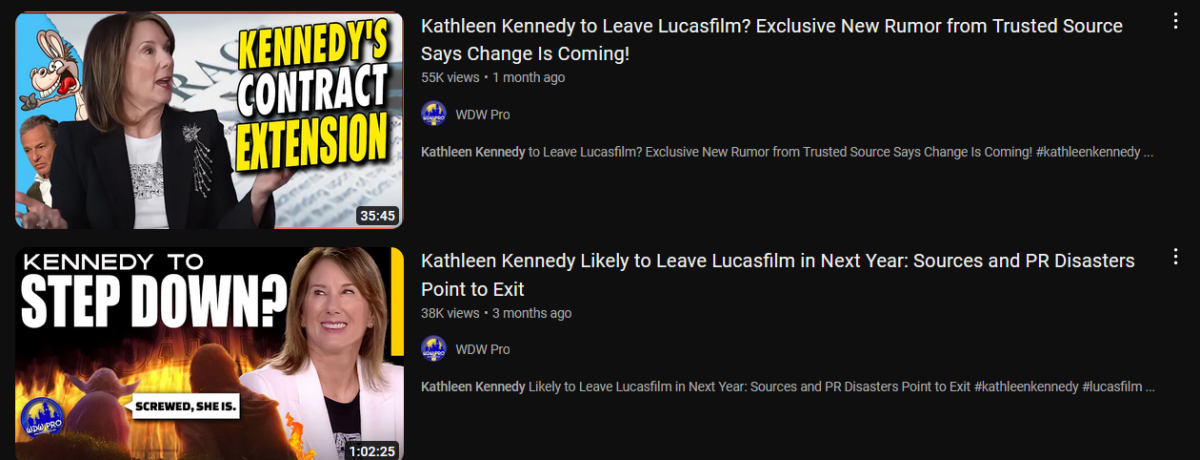1200x460 pixels.
Task: Click the 1:02:25 duration badge
Action: click(x=371, y=450)
